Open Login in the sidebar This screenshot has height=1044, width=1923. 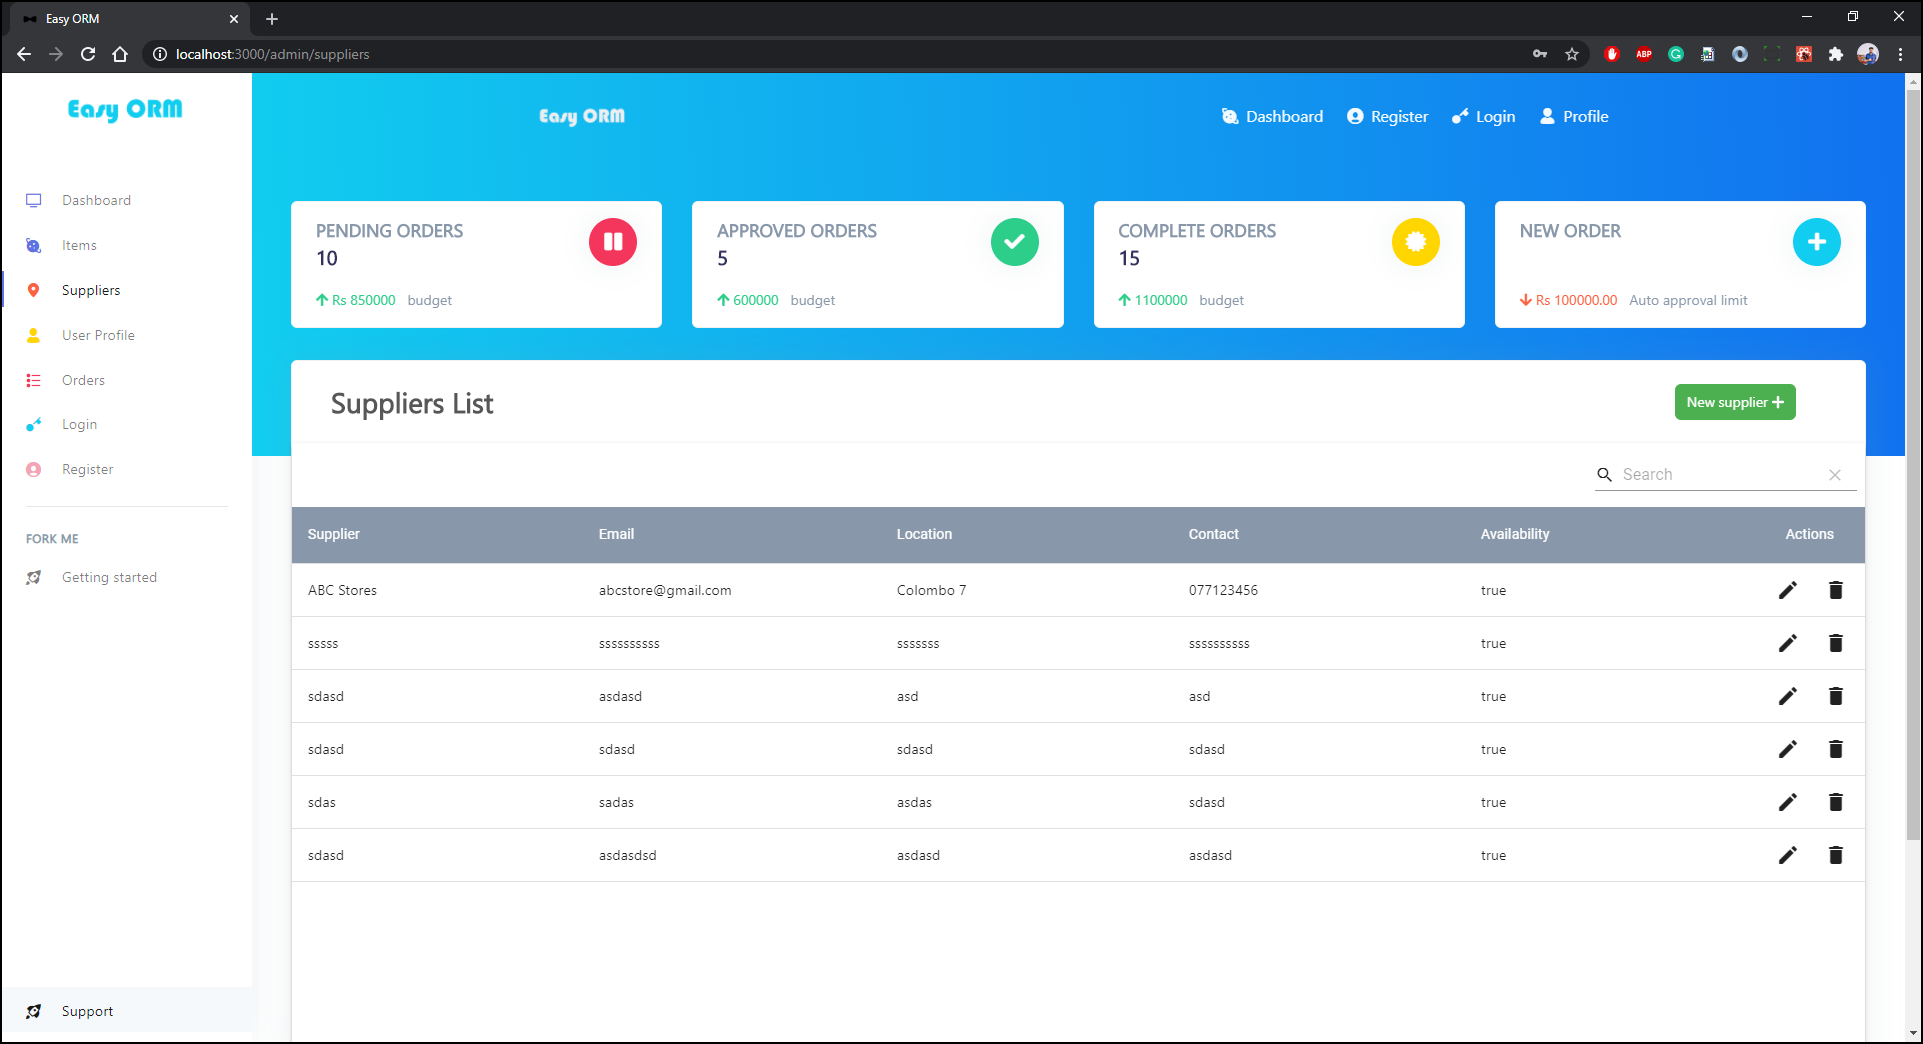click(79, 424)
